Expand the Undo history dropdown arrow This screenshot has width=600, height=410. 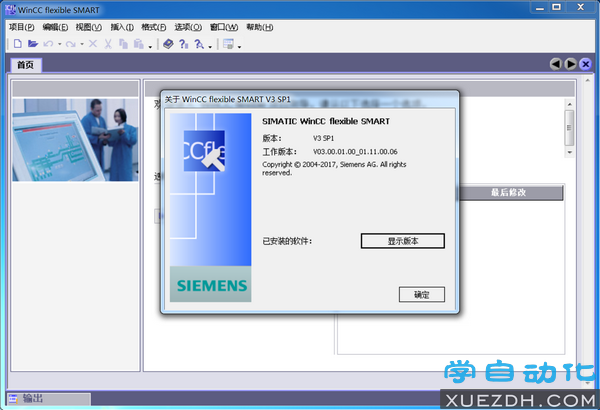(x=60, y=44)
